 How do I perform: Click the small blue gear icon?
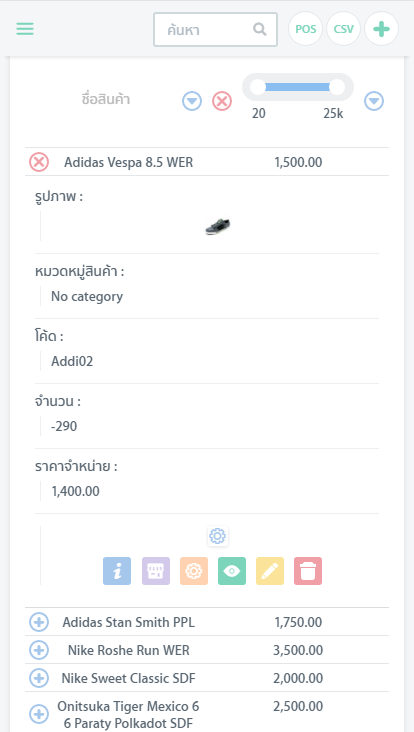(218, 536)
